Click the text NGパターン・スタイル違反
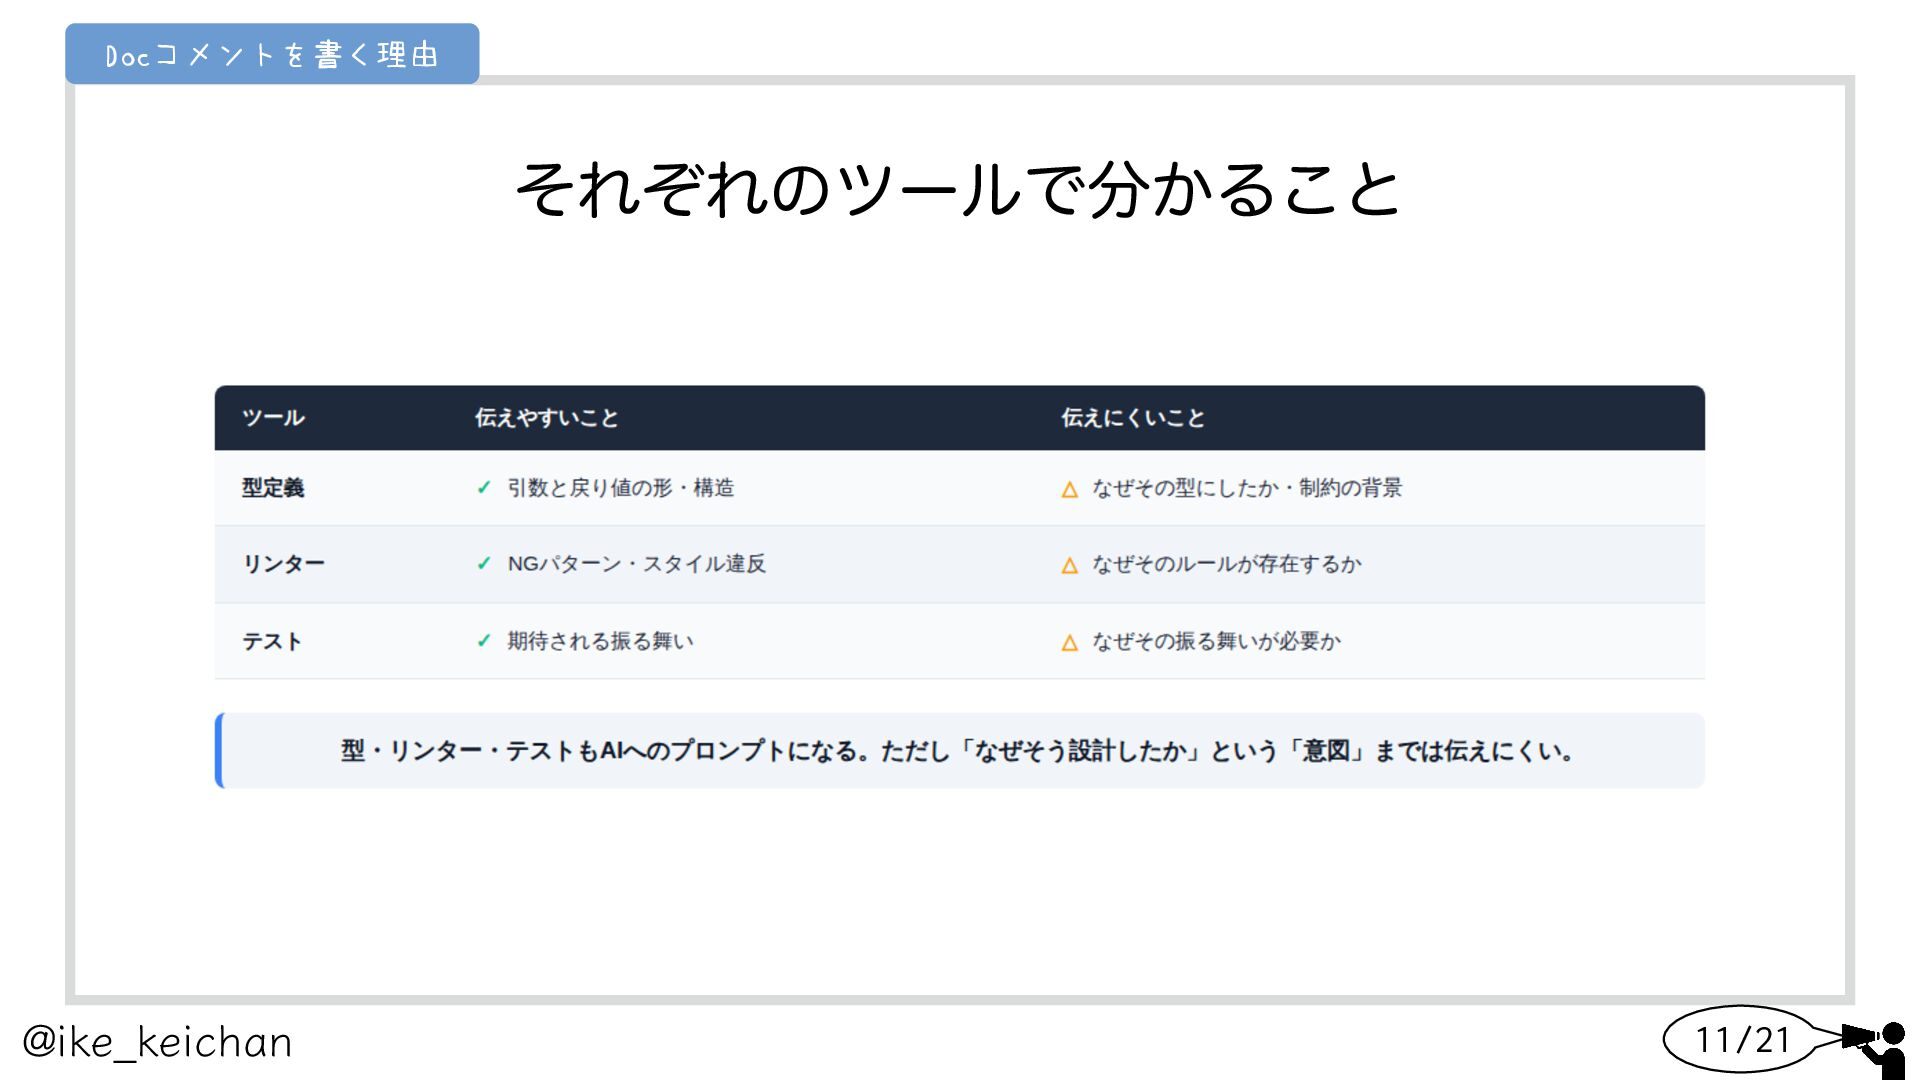The height and width of the screenshot is (1080, 1920). (x=636, y=564)
